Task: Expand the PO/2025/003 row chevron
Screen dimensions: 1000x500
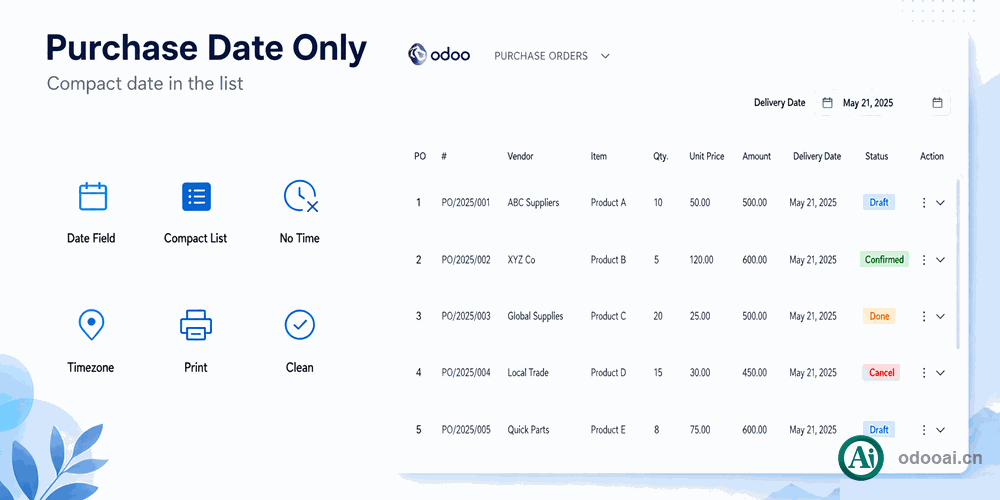Action: 940,316
